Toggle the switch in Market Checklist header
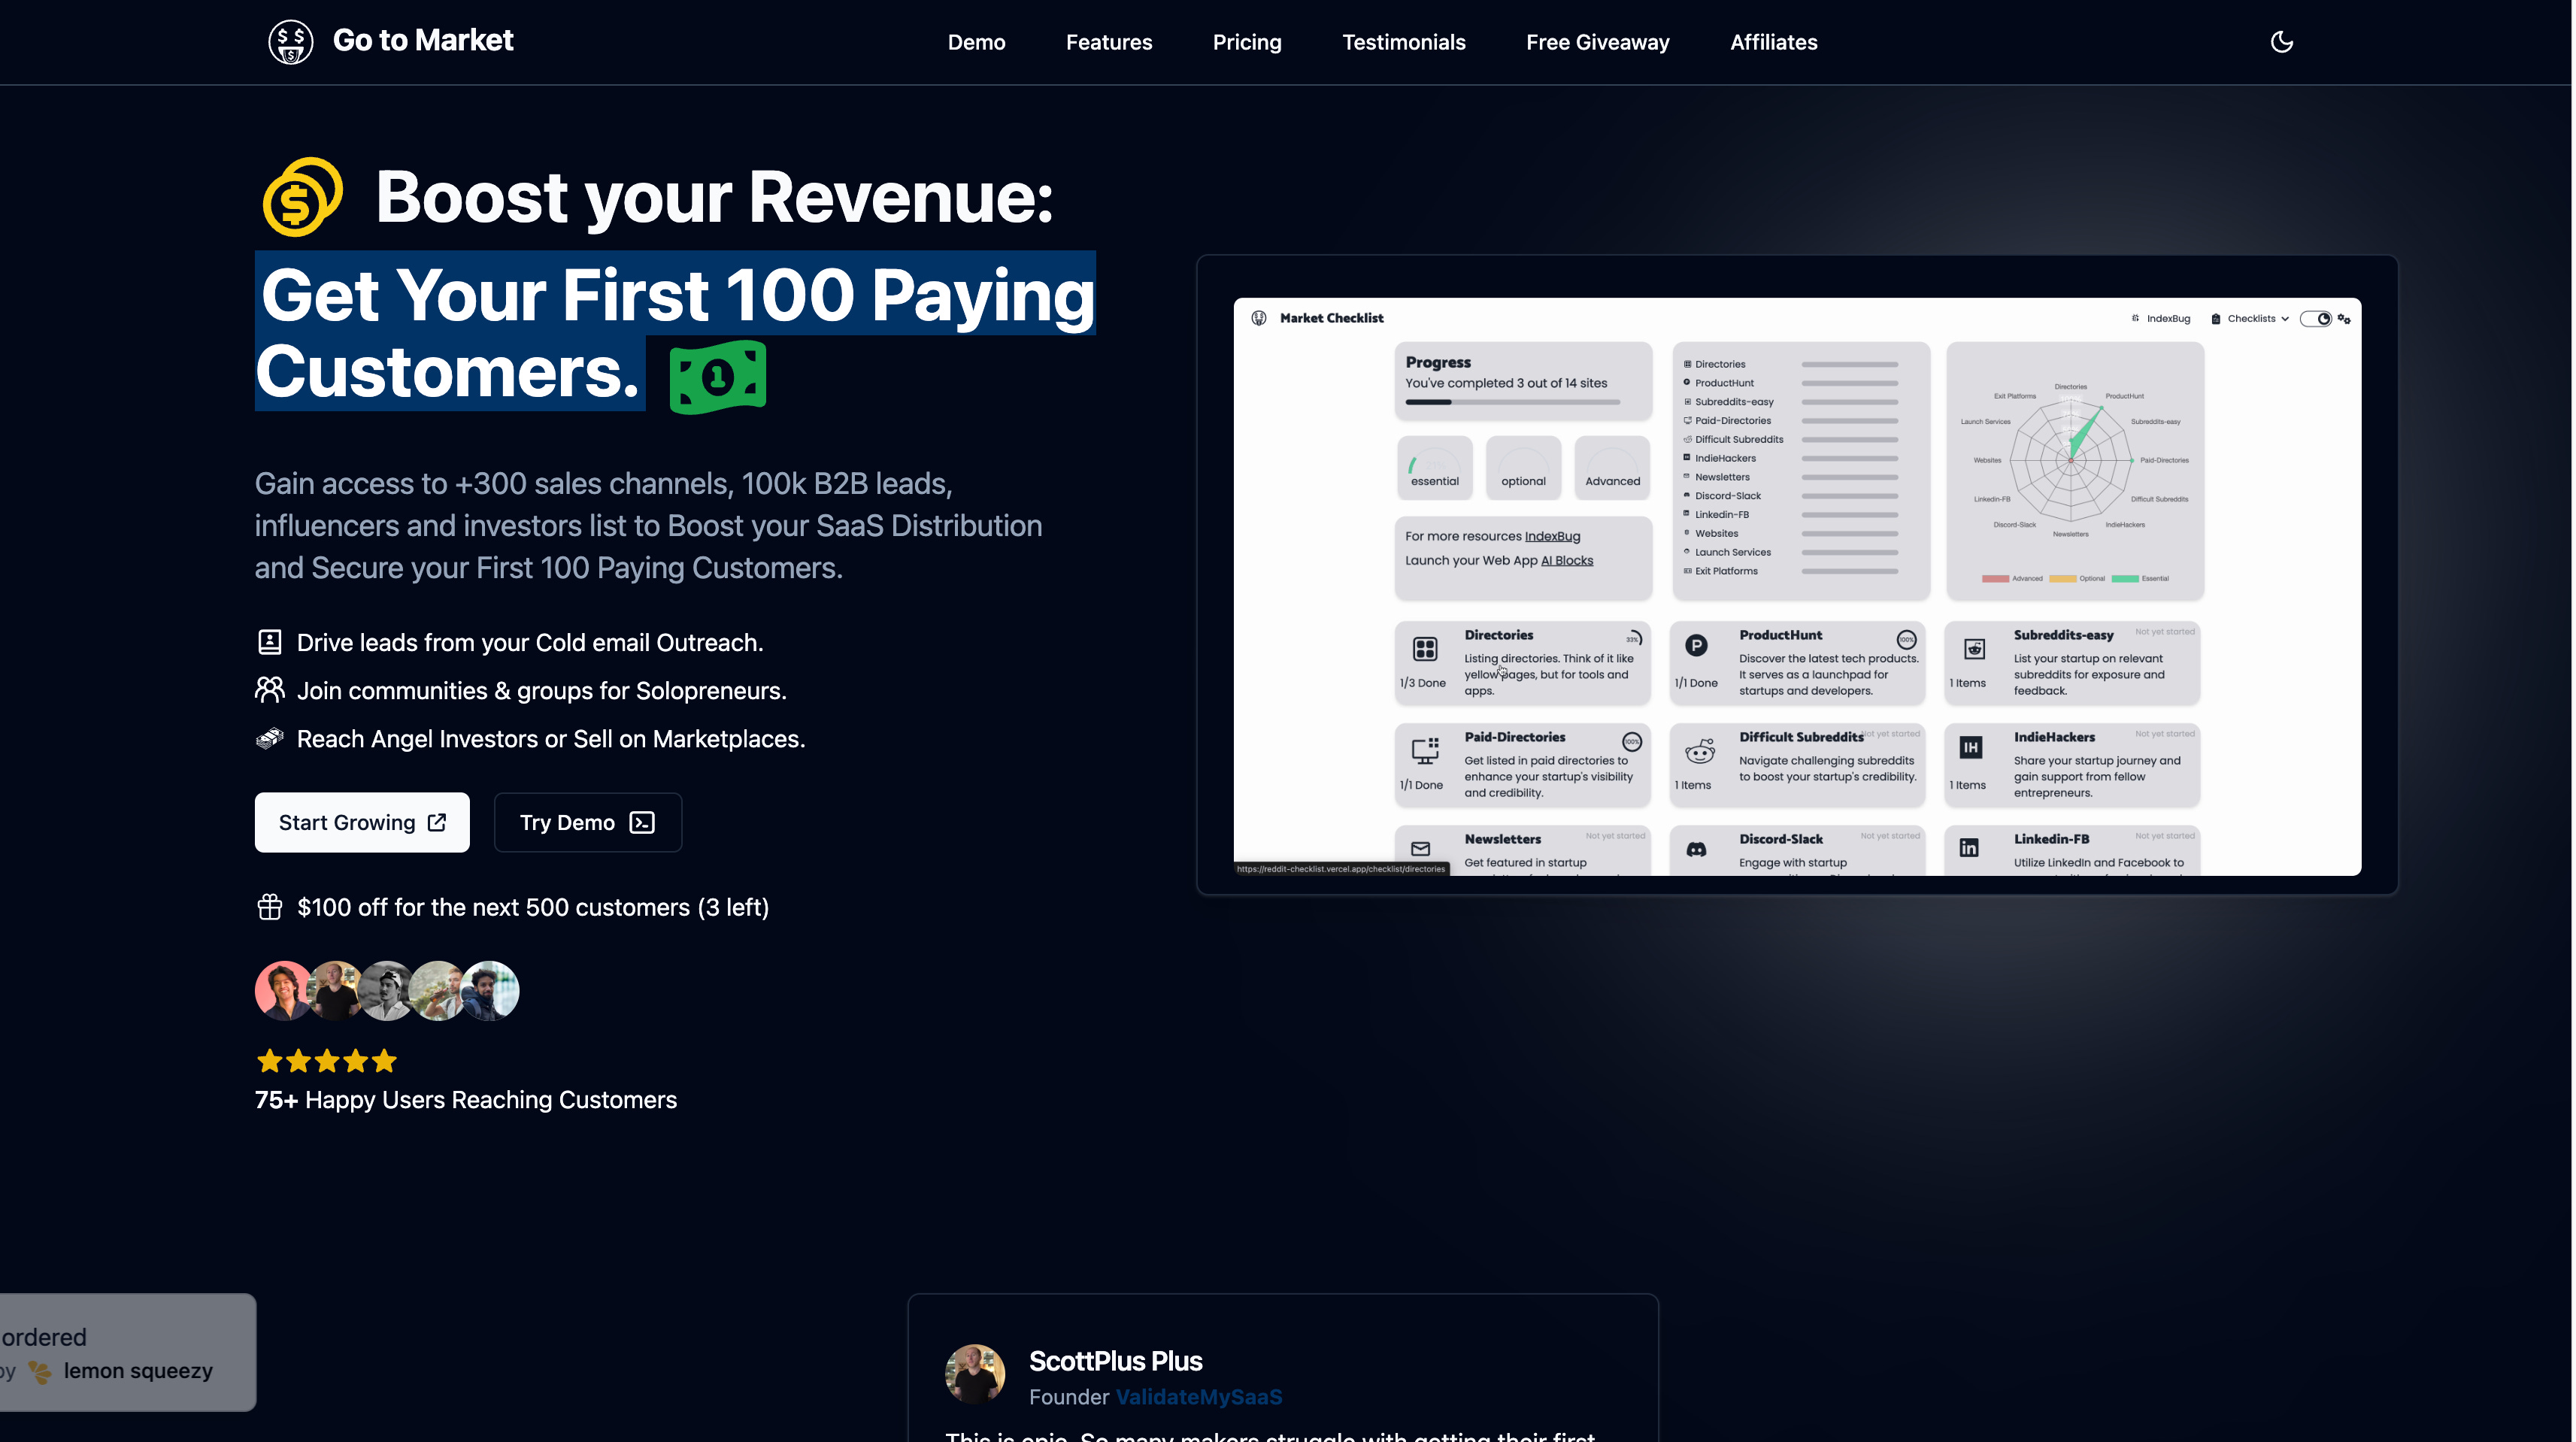The image size is (2576, 1442). click(x=2315, y=319)
